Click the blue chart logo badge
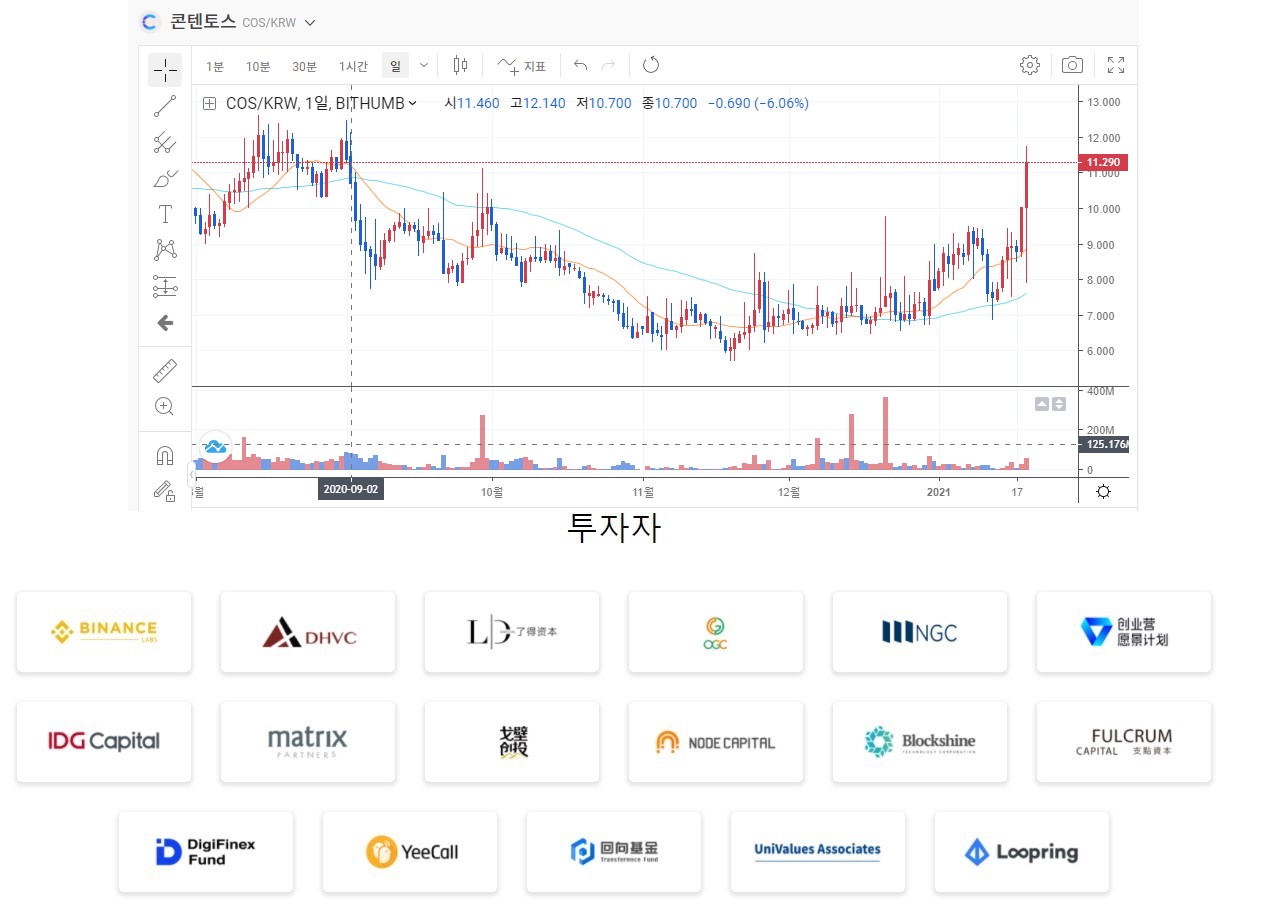The image size is (1282, 907). tap(214, 447)
